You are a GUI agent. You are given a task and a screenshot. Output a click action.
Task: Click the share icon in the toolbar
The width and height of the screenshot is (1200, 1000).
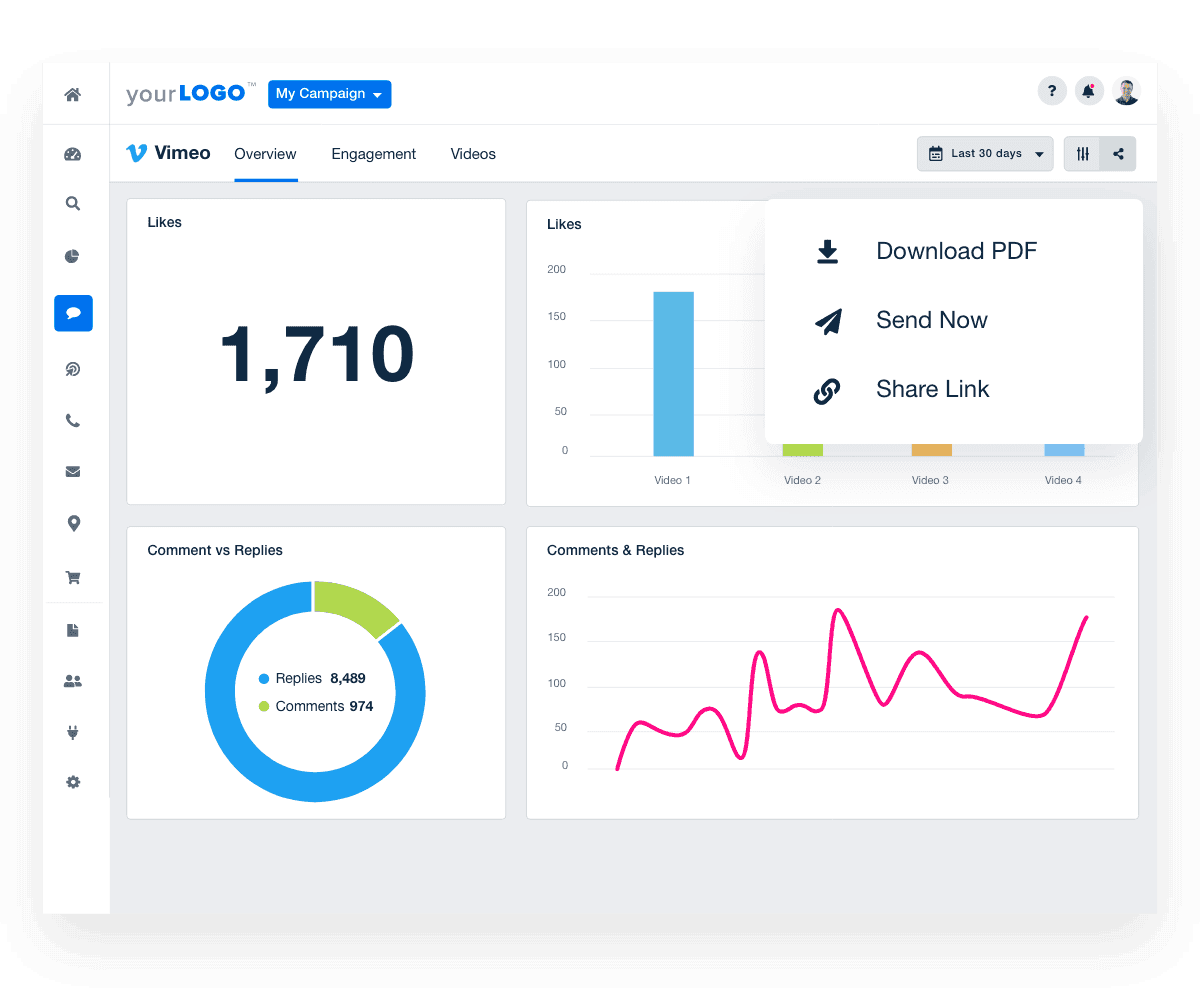[x=1118, y=153]
